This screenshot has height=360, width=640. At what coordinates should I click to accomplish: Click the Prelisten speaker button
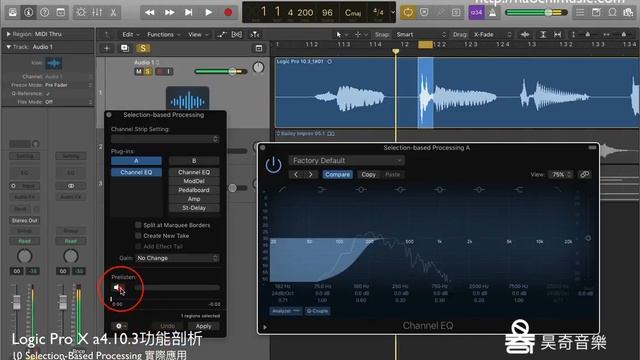pos(119,288)
